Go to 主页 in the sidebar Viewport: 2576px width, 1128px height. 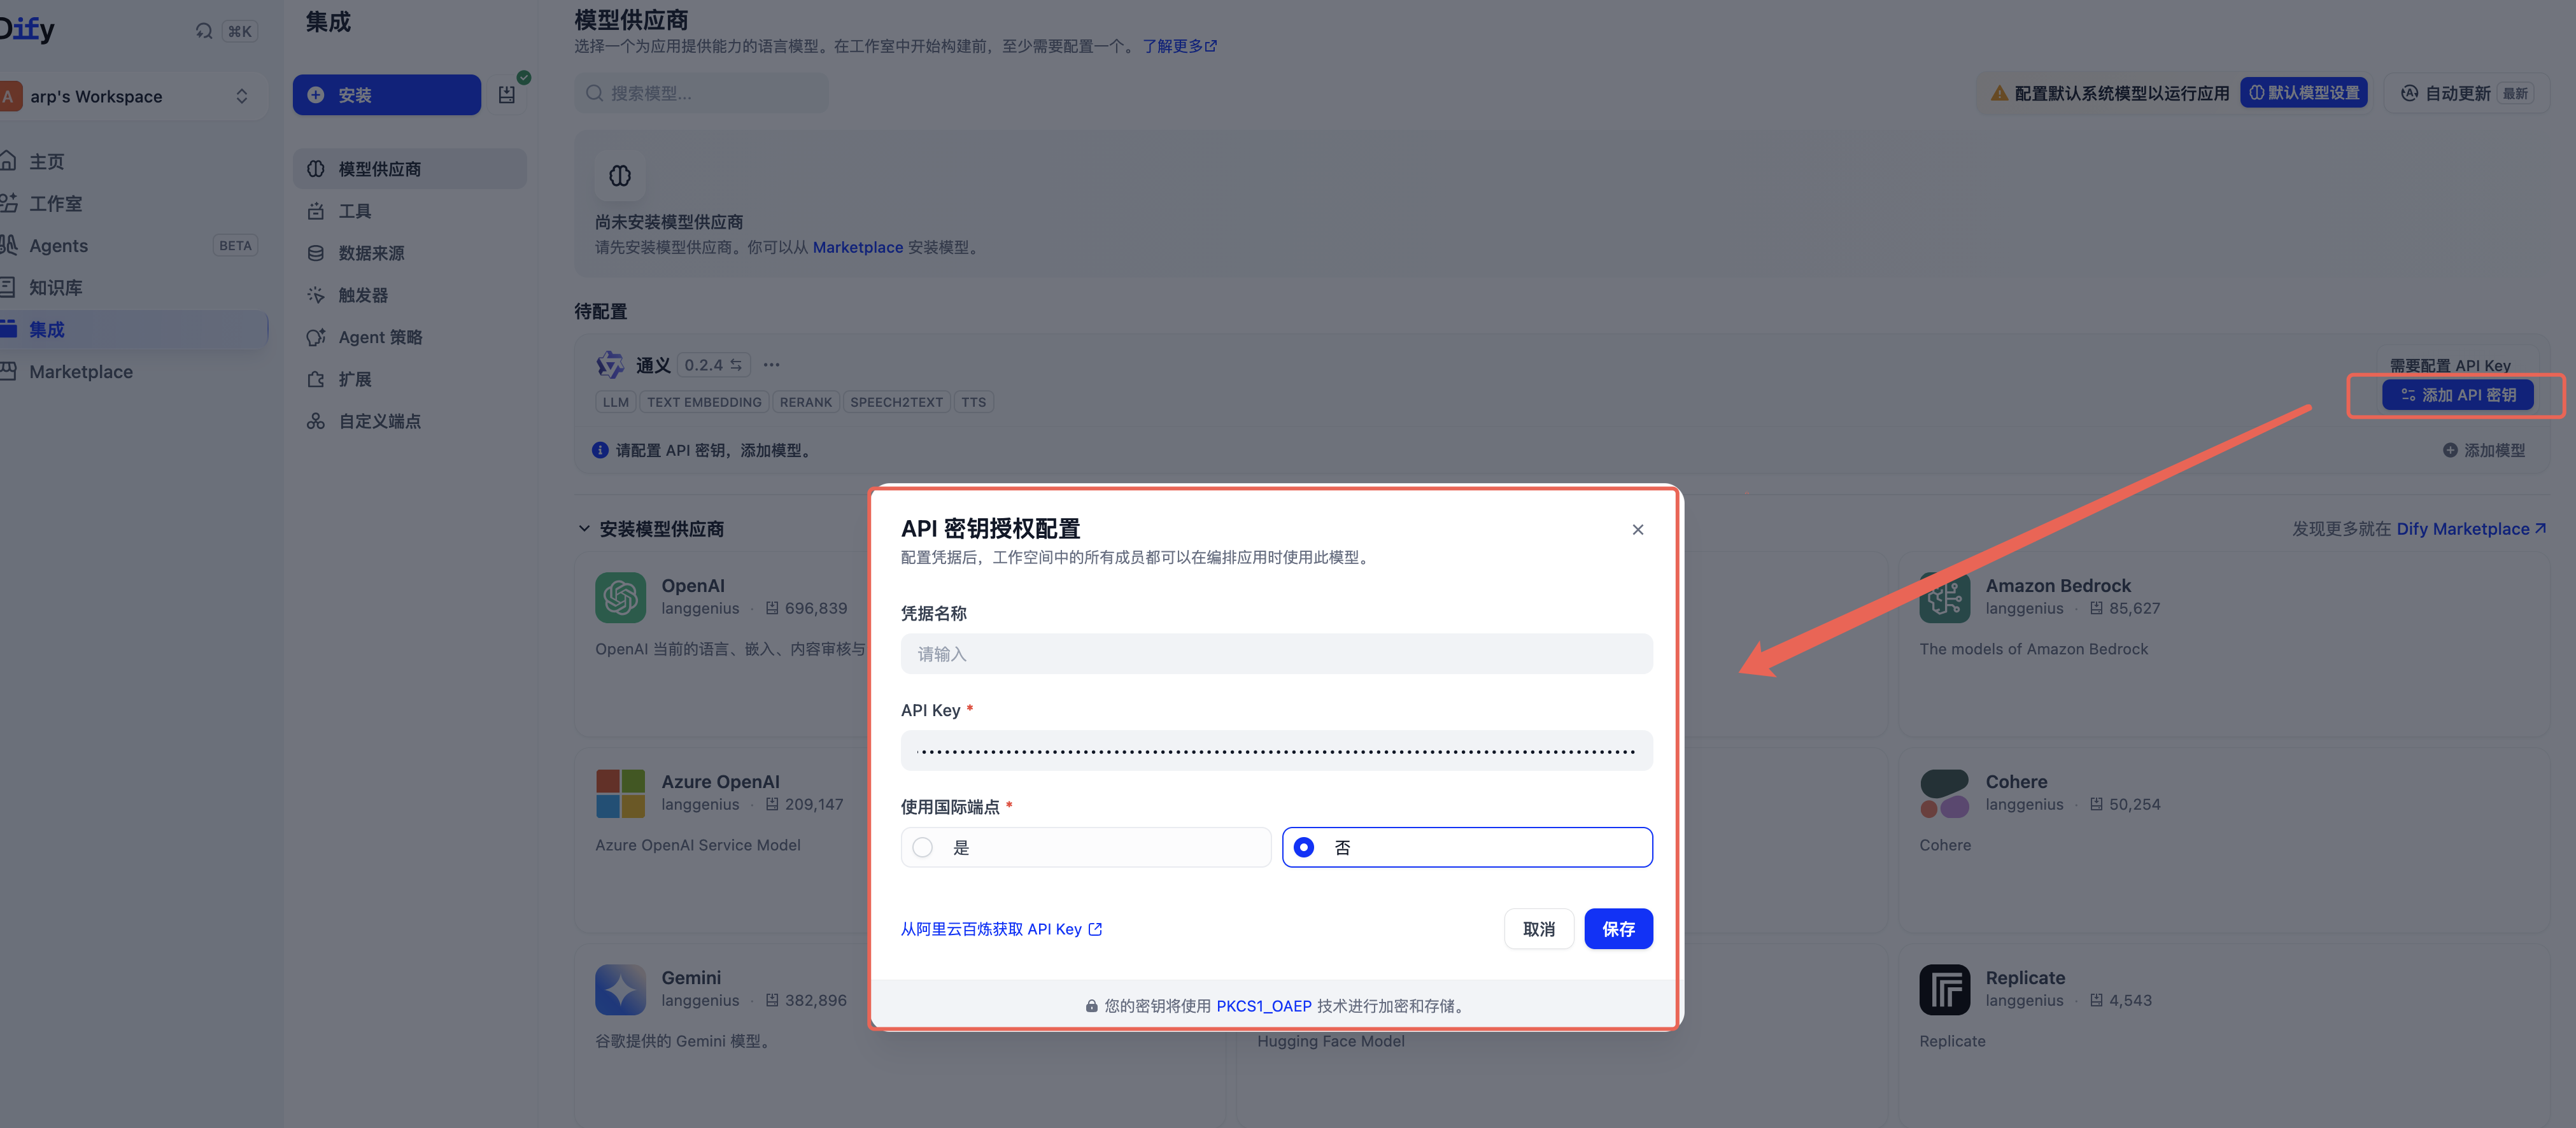133,161
